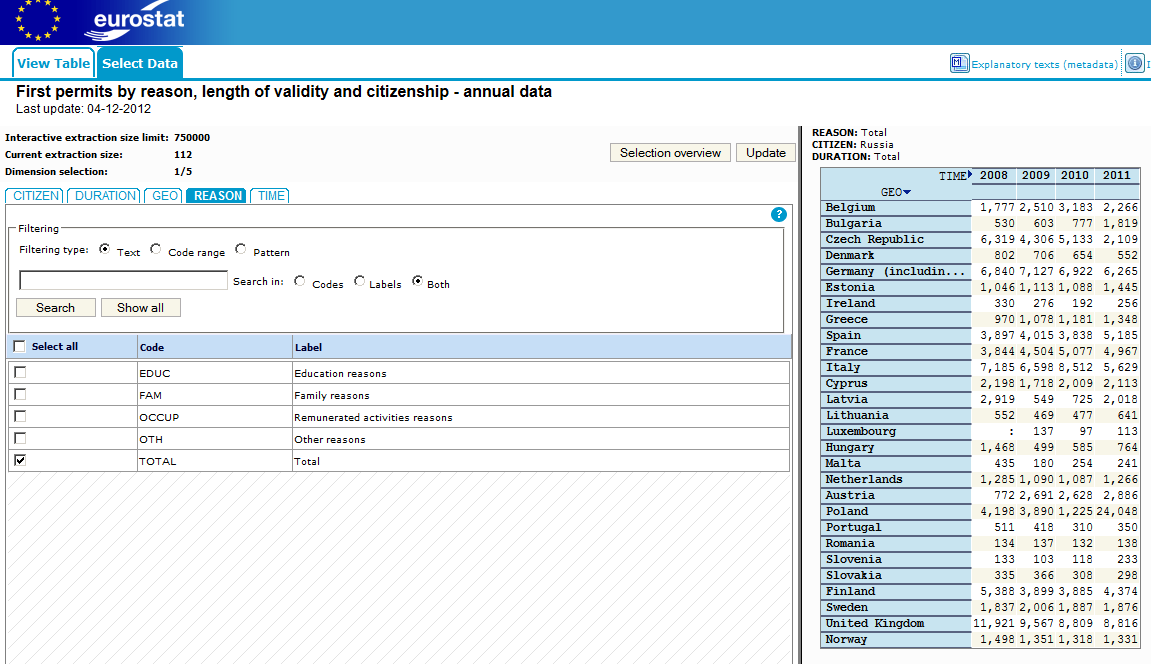Viewport: 1151px width, 664px height.
Task: Click the 'Other reasons' label text
Action: (330, 439)
